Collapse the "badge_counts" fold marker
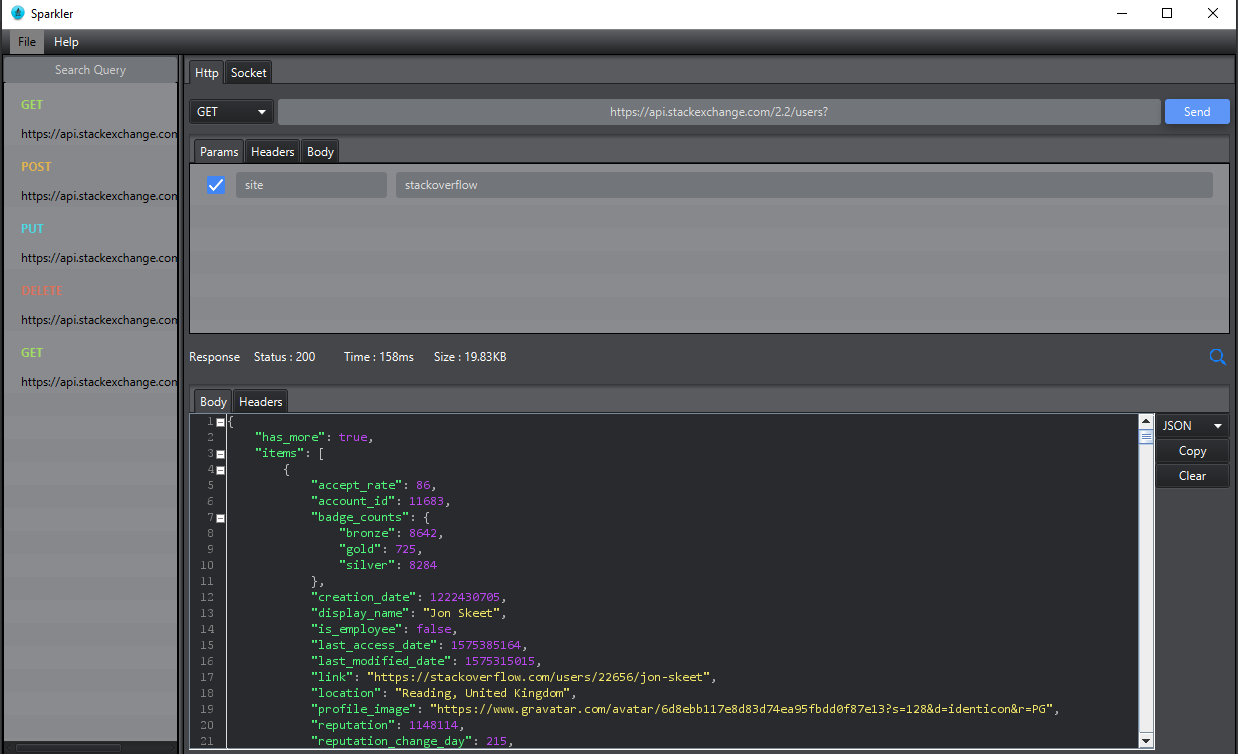1238x754 pixels. (x=220, y=518)
